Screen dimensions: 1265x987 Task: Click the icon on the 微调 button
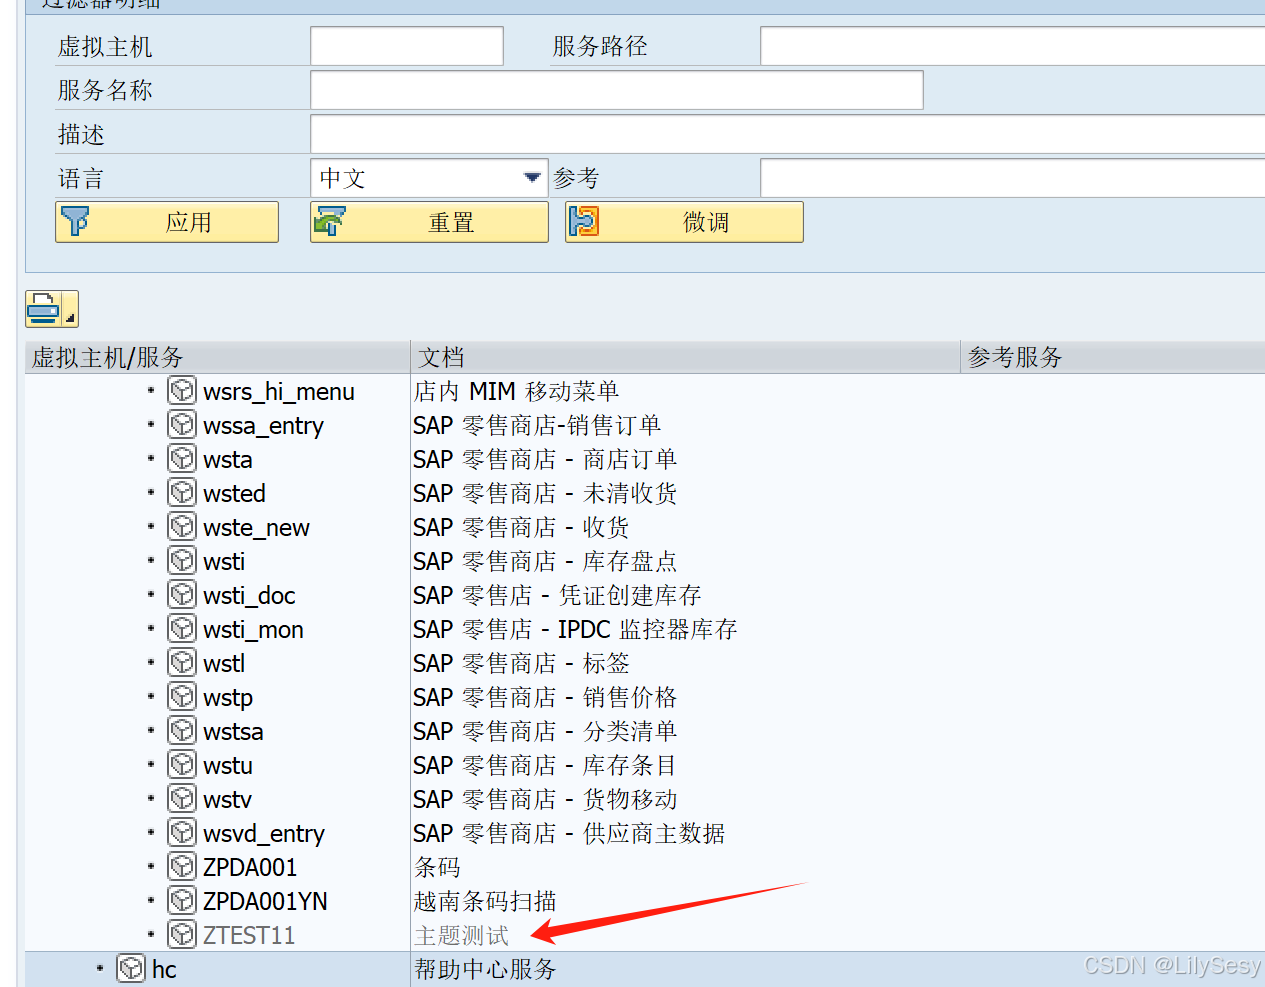586,220
